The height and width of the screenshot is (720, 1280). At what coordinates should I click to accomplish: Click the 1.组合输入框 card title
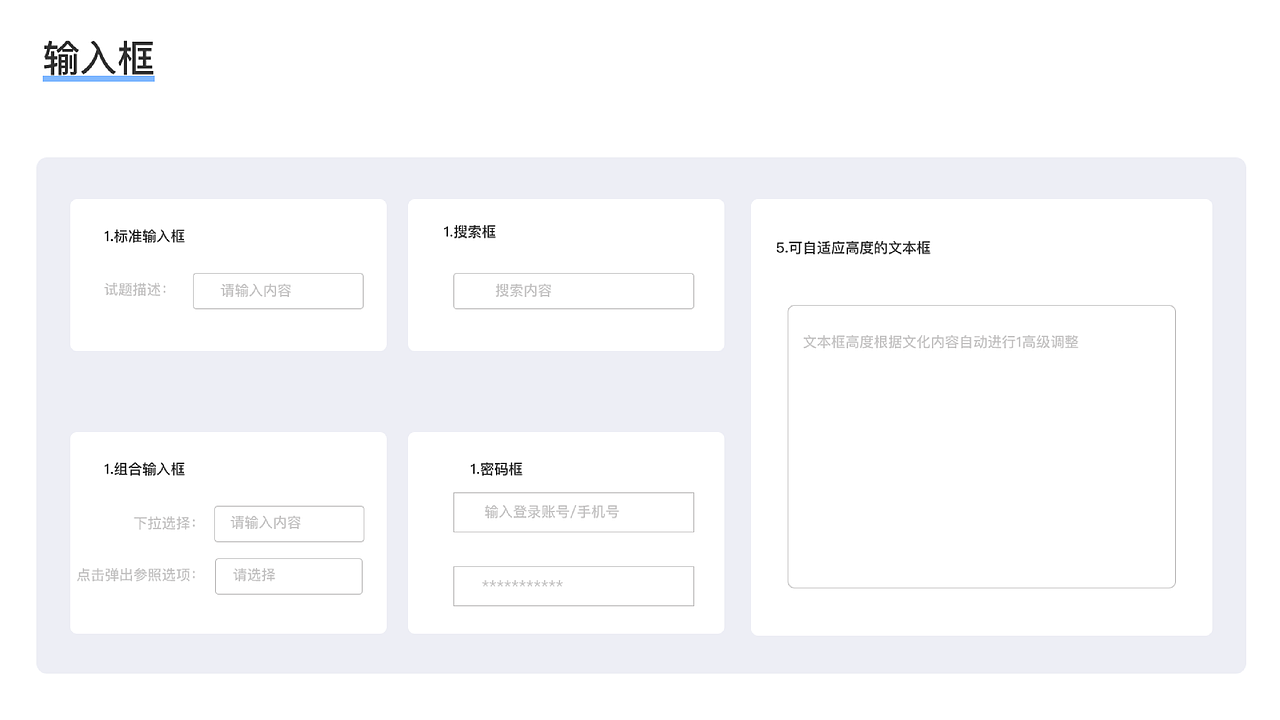click(x=144, y=469)
